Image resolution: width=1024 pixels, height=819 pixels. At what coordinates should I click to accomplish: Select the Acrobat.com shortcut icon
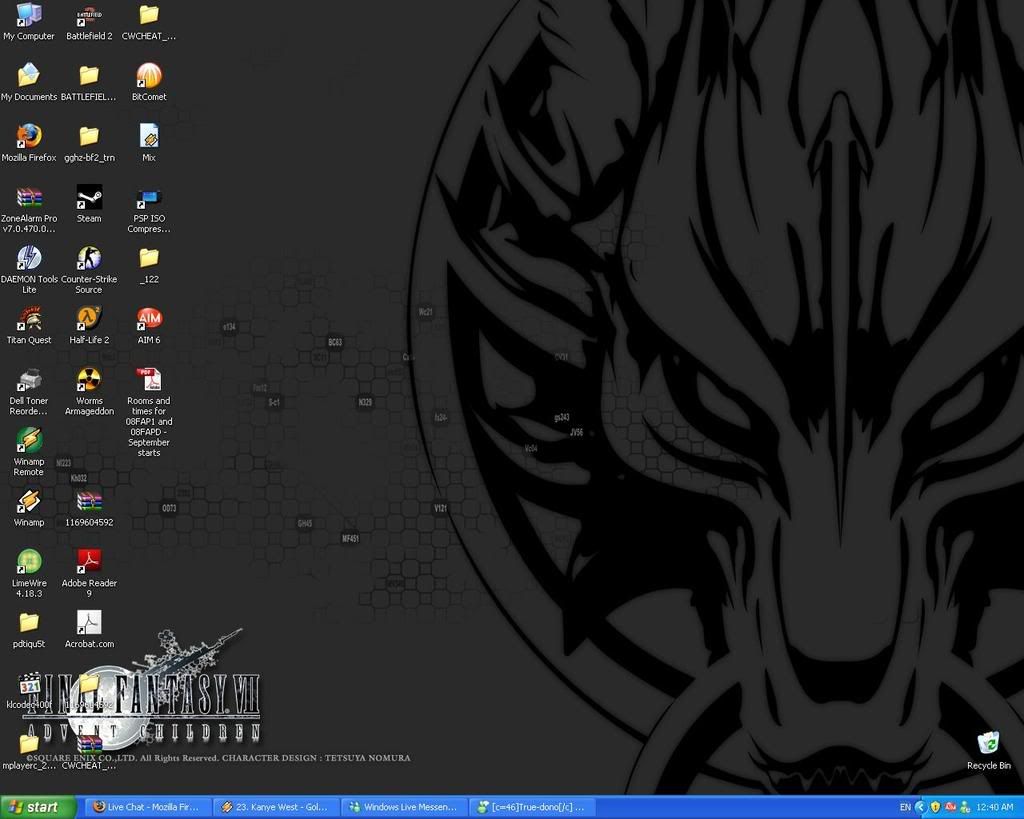89,622
